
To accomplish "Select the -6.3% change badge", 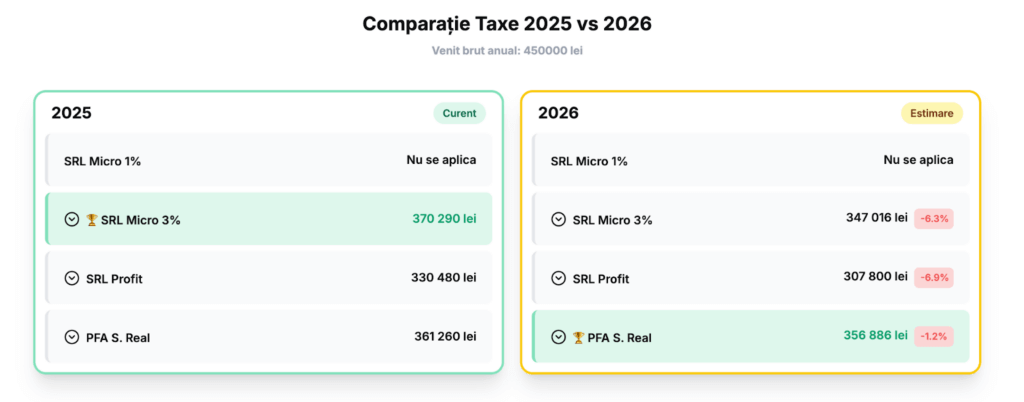I will coord(933,218).
